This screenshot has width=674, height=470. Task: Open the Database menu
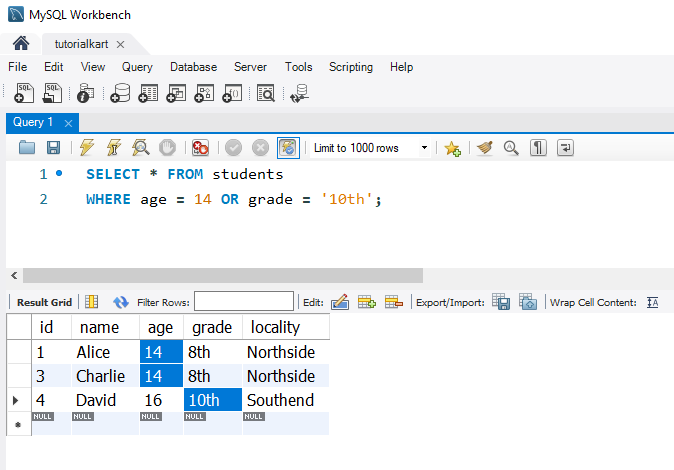(193, 67)
